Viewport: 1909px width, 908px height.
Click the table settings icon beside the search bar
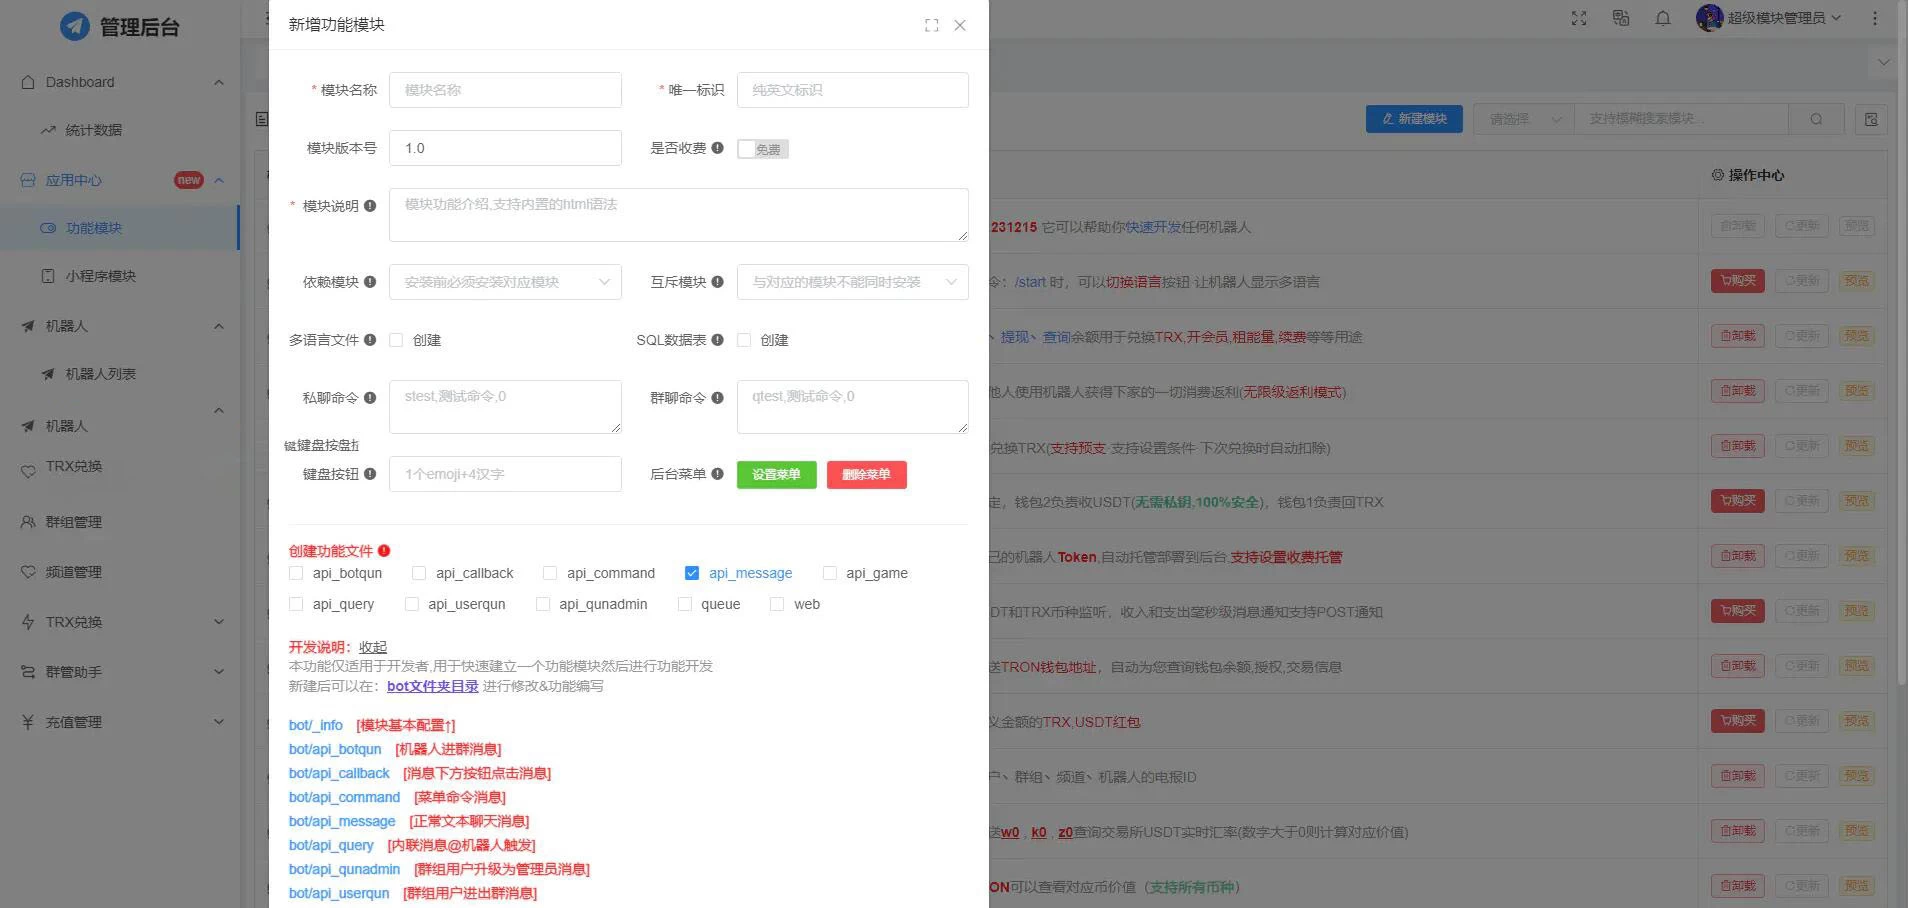pos(1871,119)
